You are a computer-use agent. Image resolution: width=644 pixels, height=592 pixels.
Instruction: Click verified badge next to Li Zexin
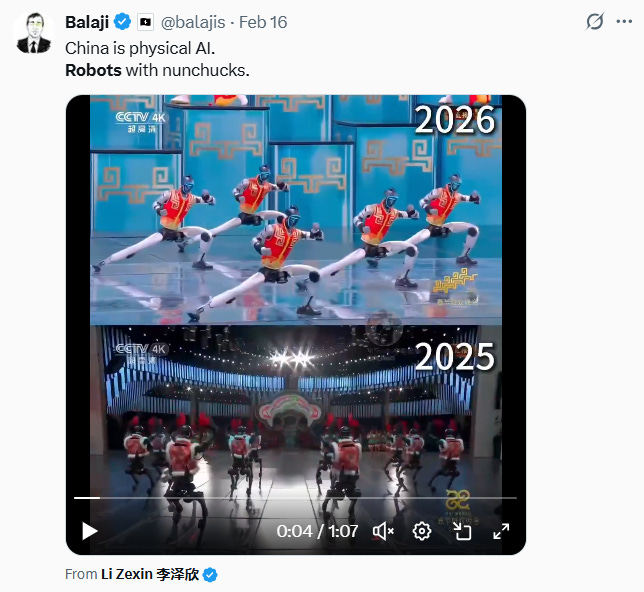[x=210, y=575]
